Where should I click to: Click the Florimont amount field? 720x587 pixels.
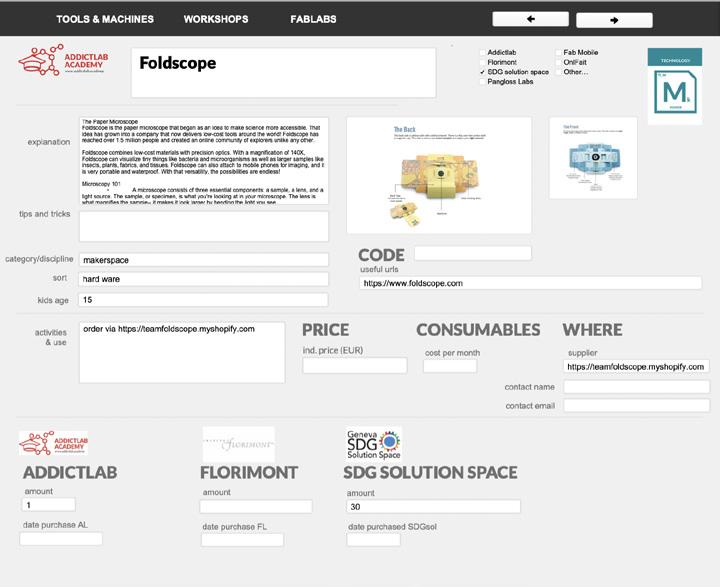(256, 507)
